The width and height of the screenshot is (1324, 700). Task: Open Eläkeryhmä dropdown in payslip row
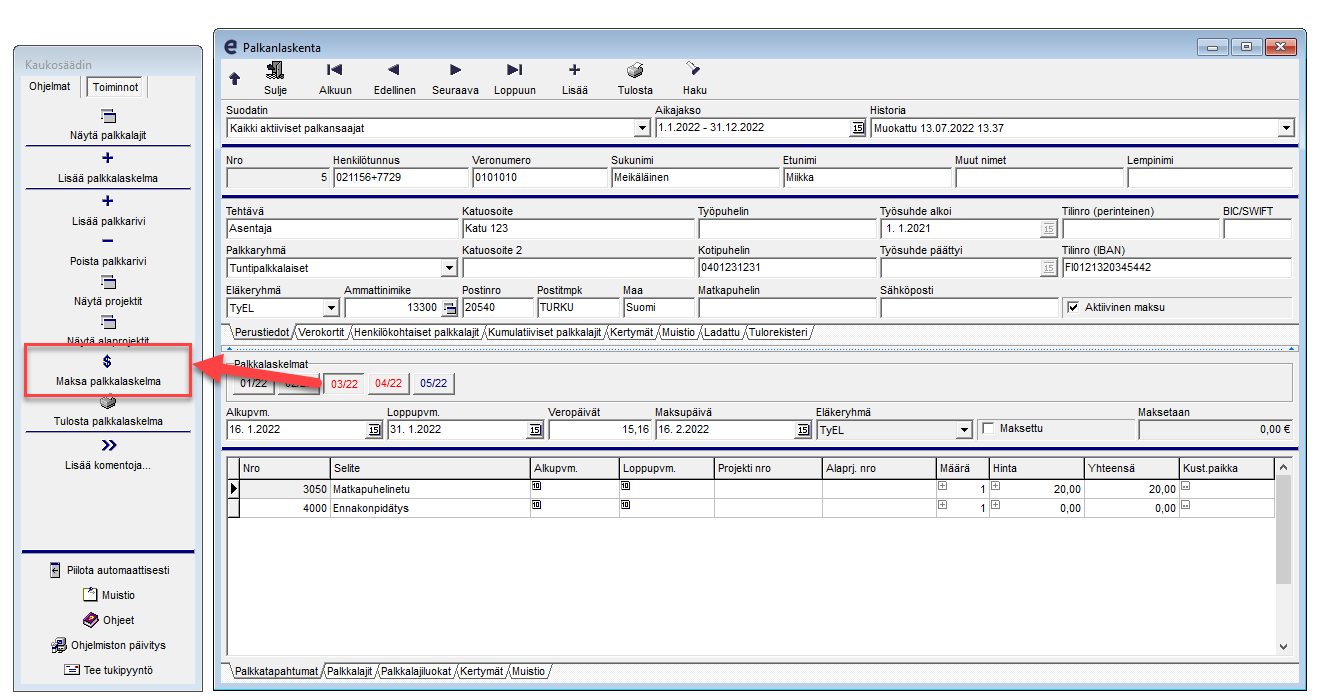point(965,430)
